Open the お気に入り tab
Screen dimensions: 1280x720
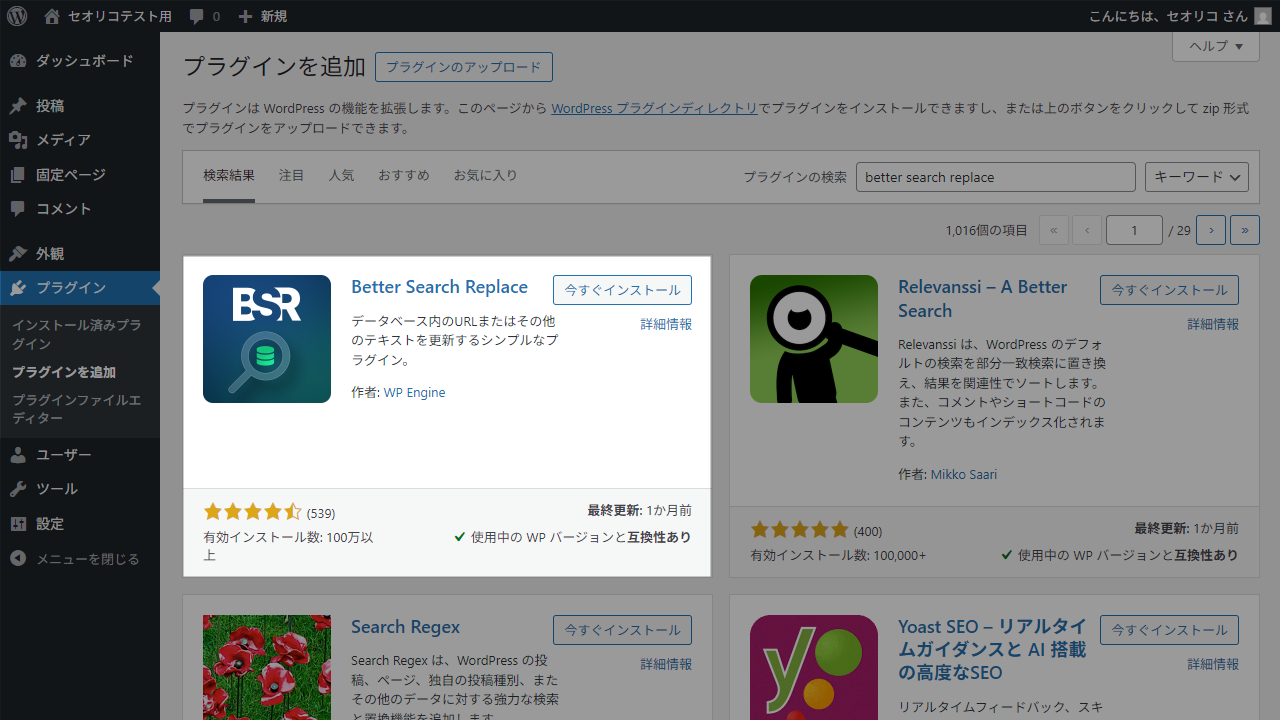point(486,174)
